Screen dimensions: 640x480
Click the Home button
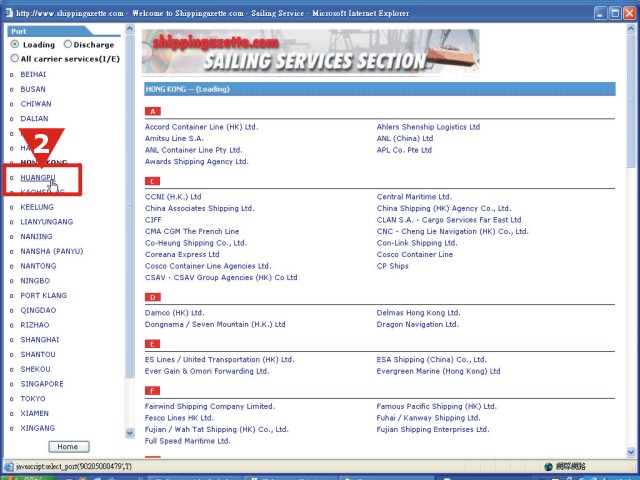pos(69,447)
